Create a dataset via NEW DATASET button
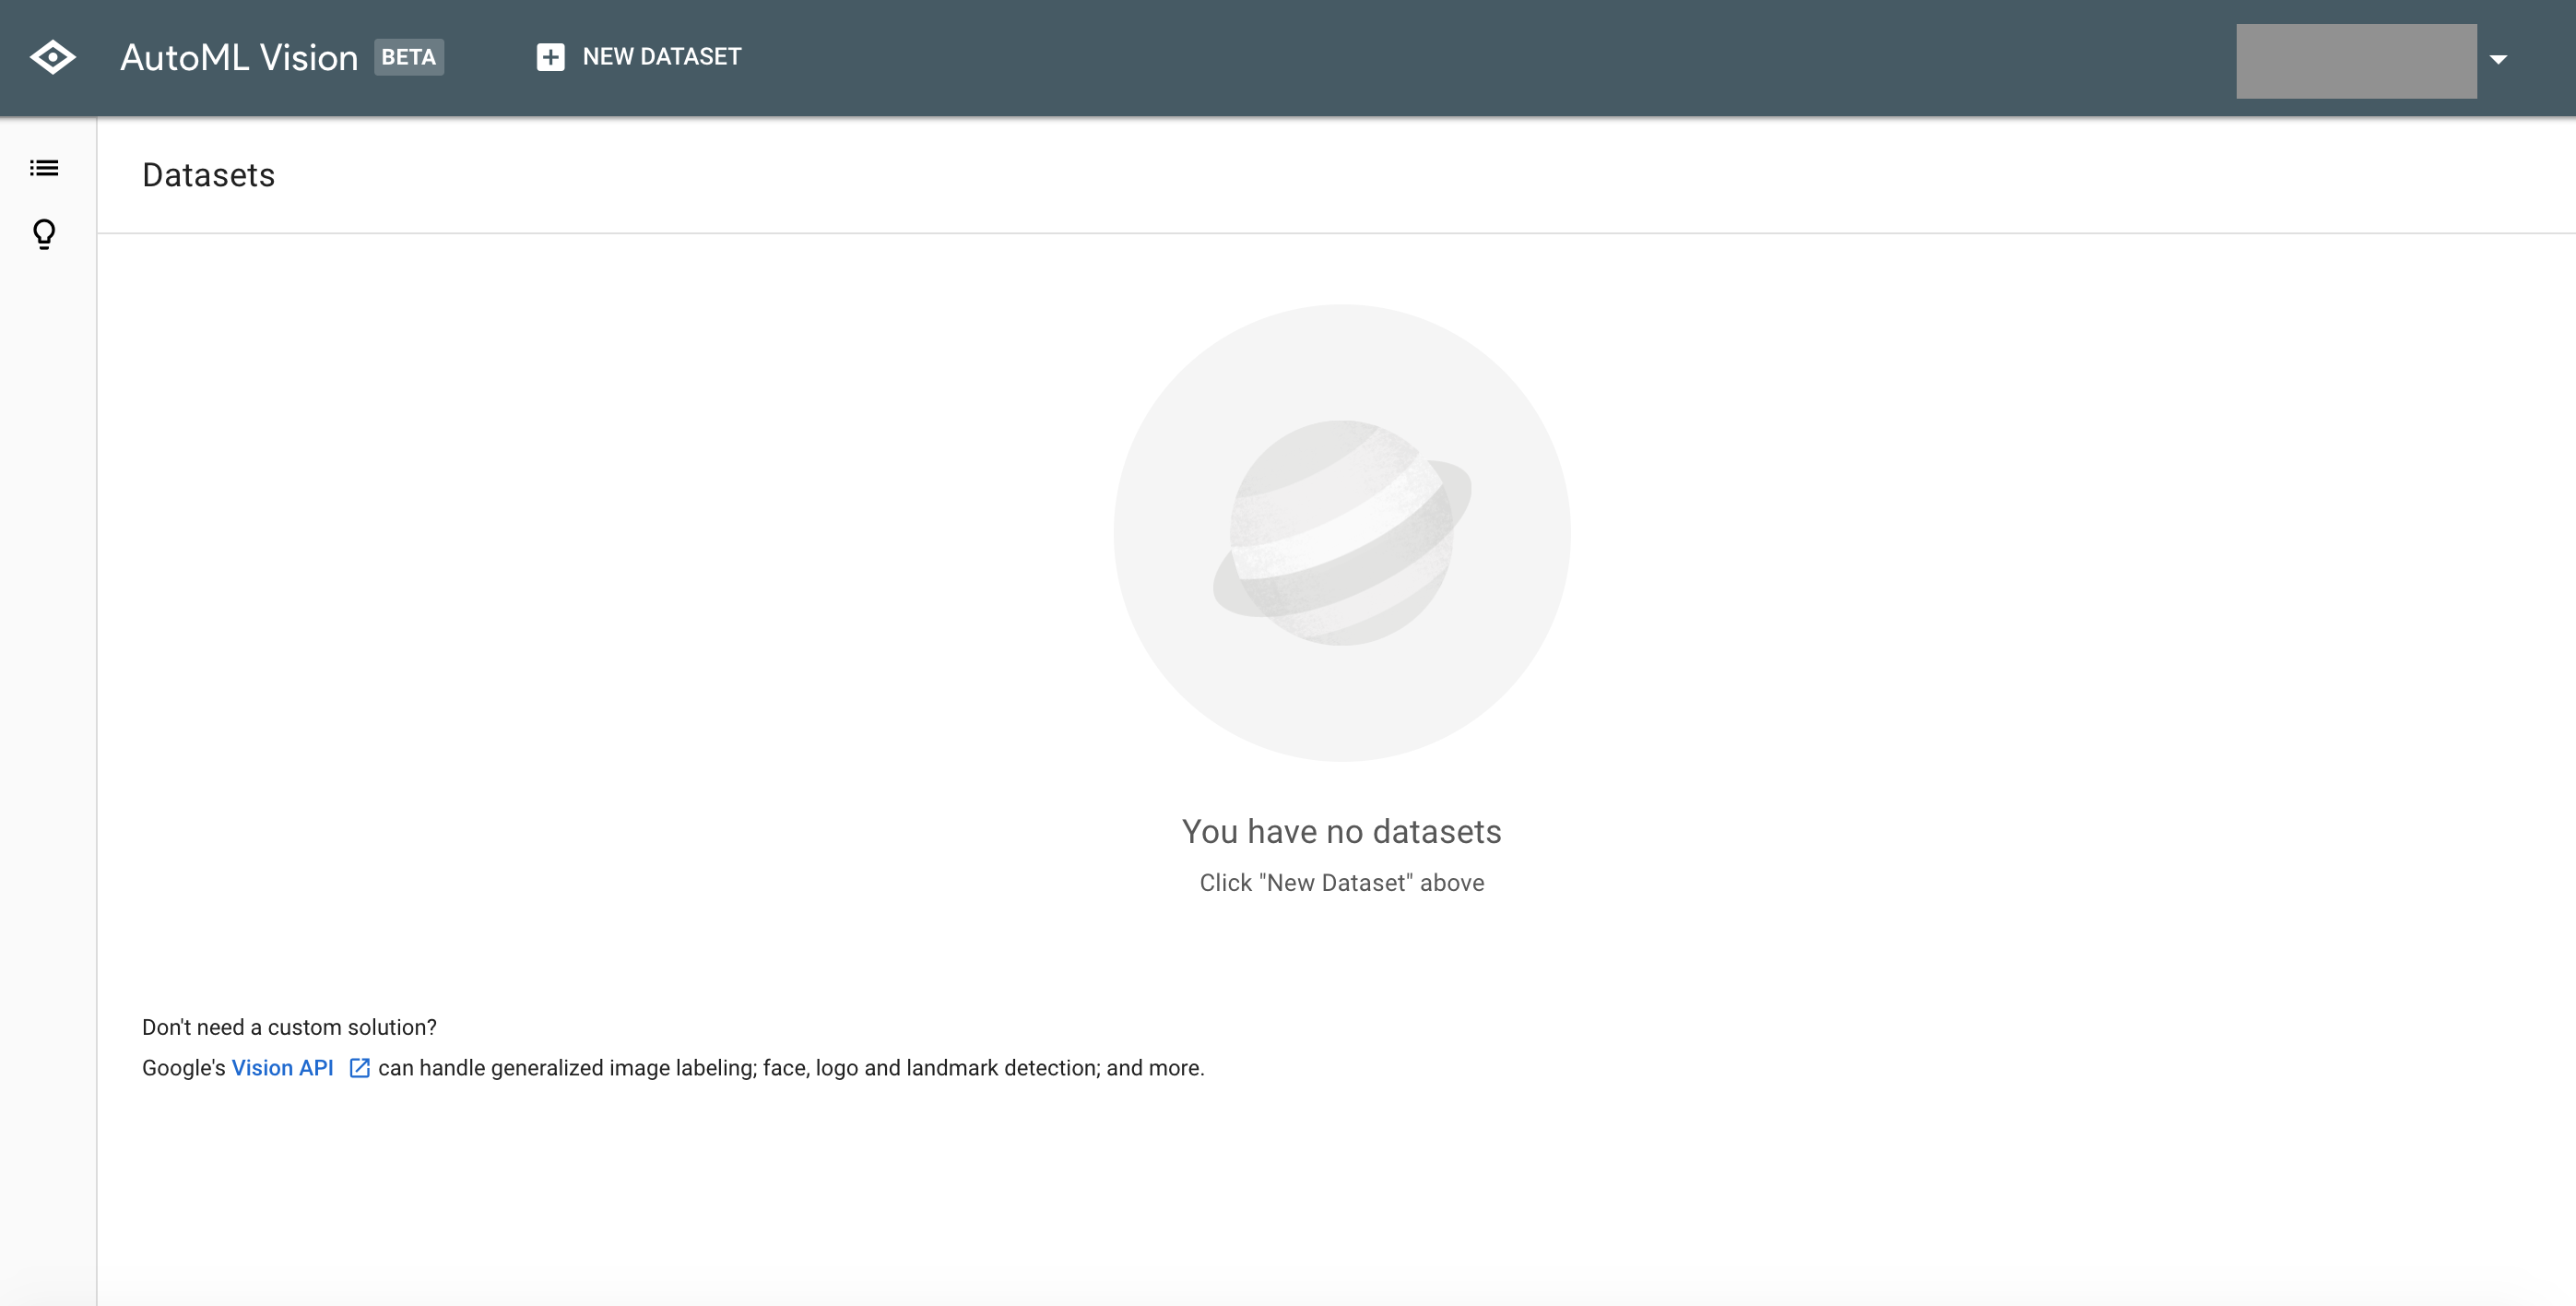2576x1306 pixels. coord(639,57)
